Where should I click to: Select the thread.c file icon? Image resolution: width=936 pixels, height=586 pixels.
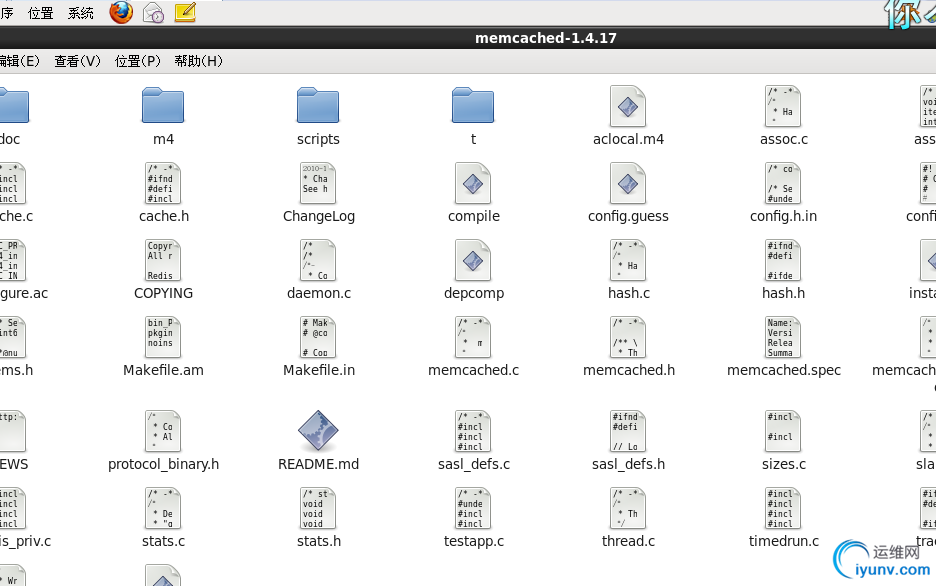click(x=628, y=508)
